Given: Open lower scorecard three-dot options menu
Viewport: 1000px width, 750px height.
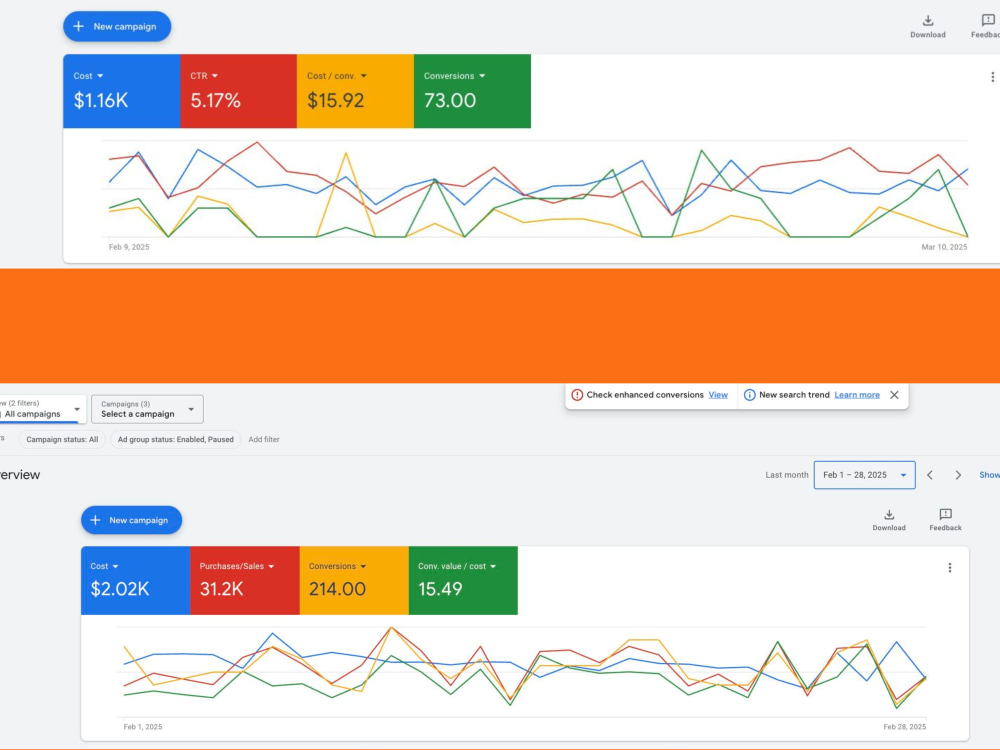Looking at the screenshot, I should pos(950,568).
